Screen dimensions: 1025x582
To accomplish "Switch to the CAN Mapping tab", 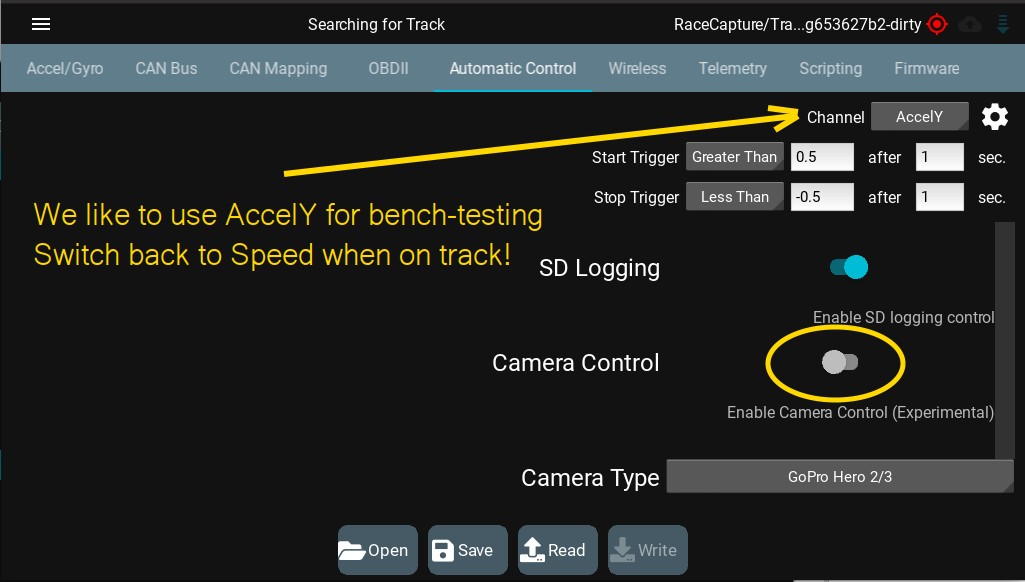I will pyautogui.click(x=278, y=68).
